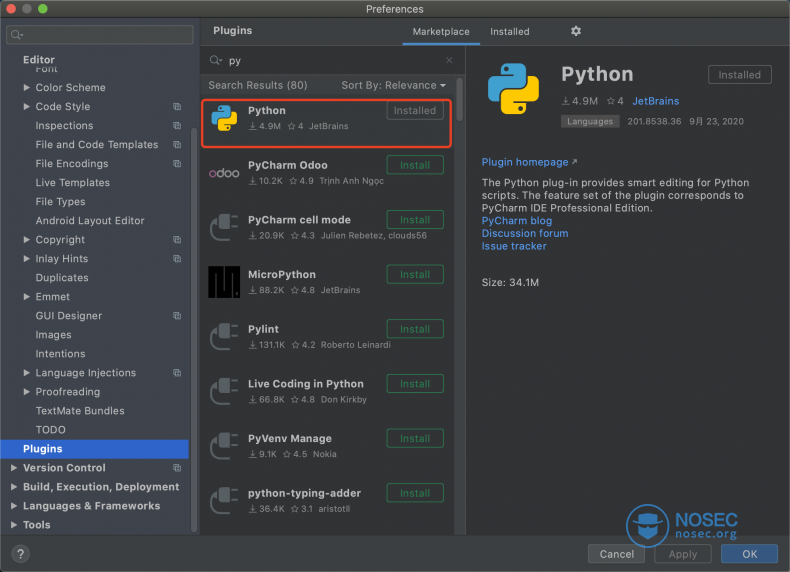790x572 pixels.
Task: Select Inspections in the settings tree
Action: [64, 125]
